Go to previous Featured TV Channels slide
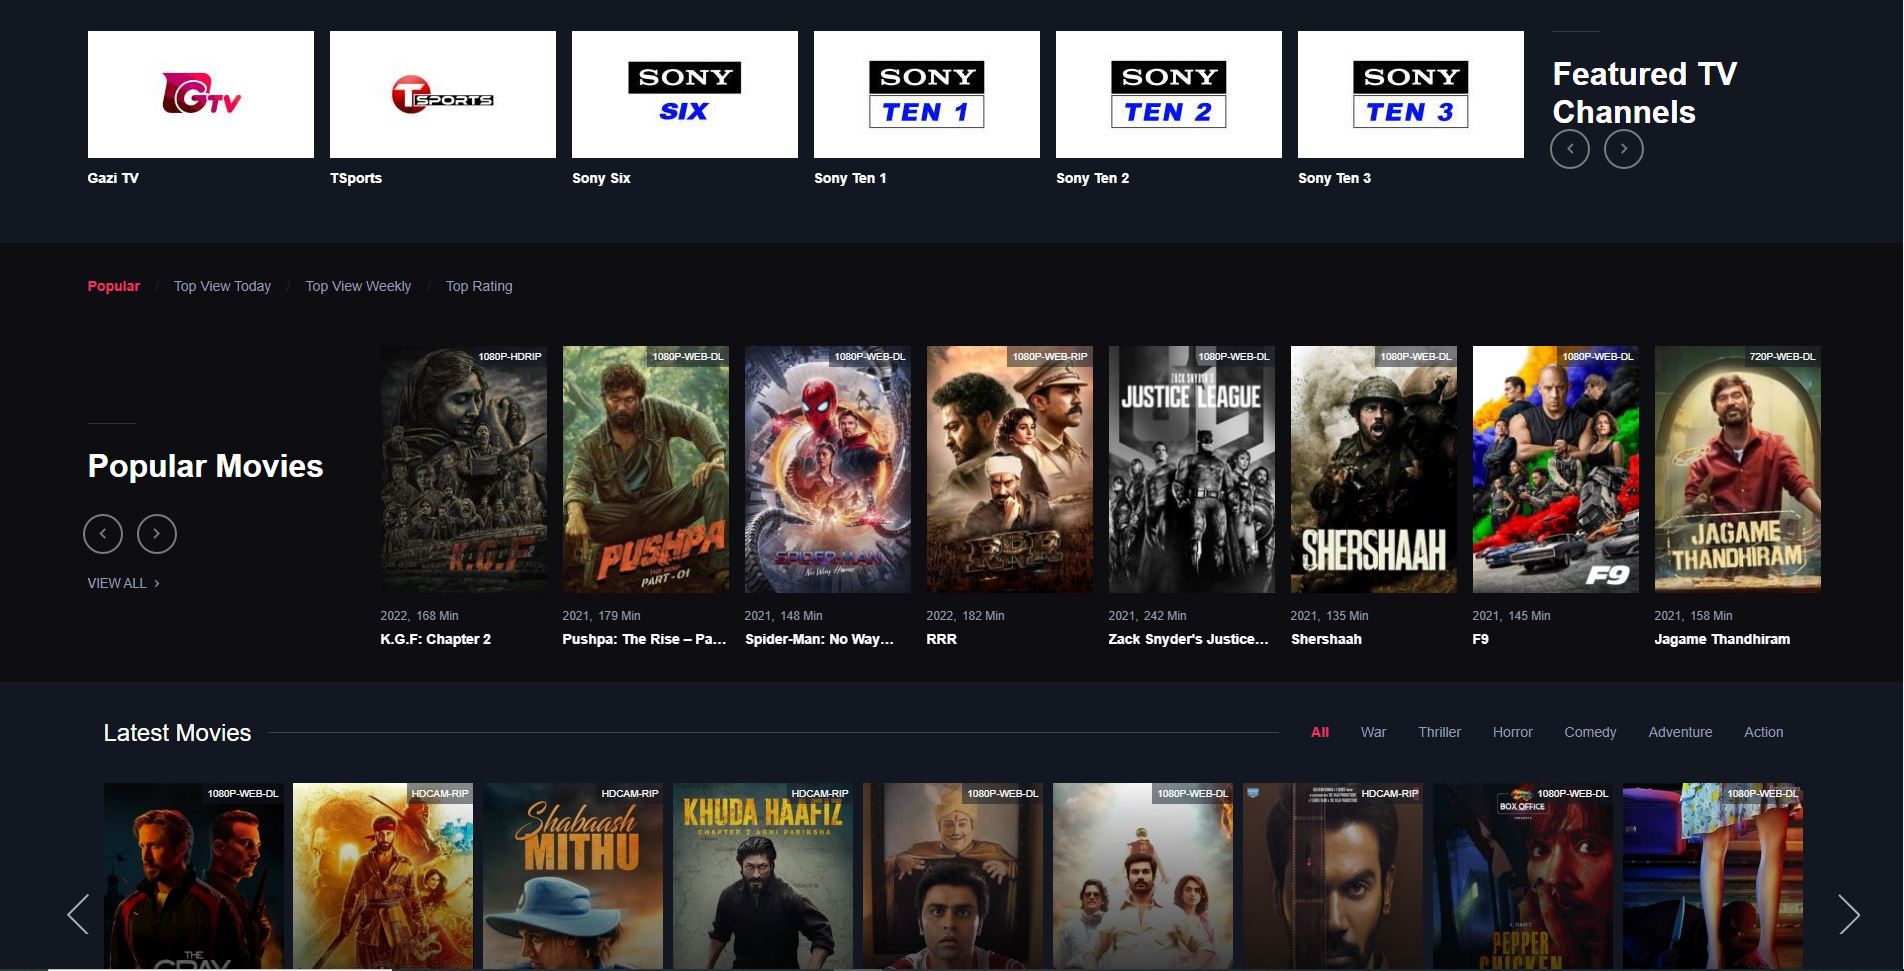 coord(1570,149)
